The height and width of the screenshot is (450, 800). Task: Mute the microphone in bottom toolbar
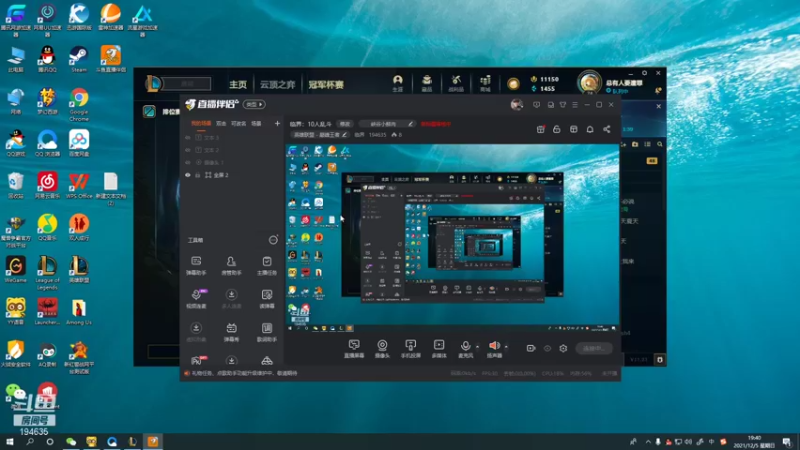pos(465,348)
